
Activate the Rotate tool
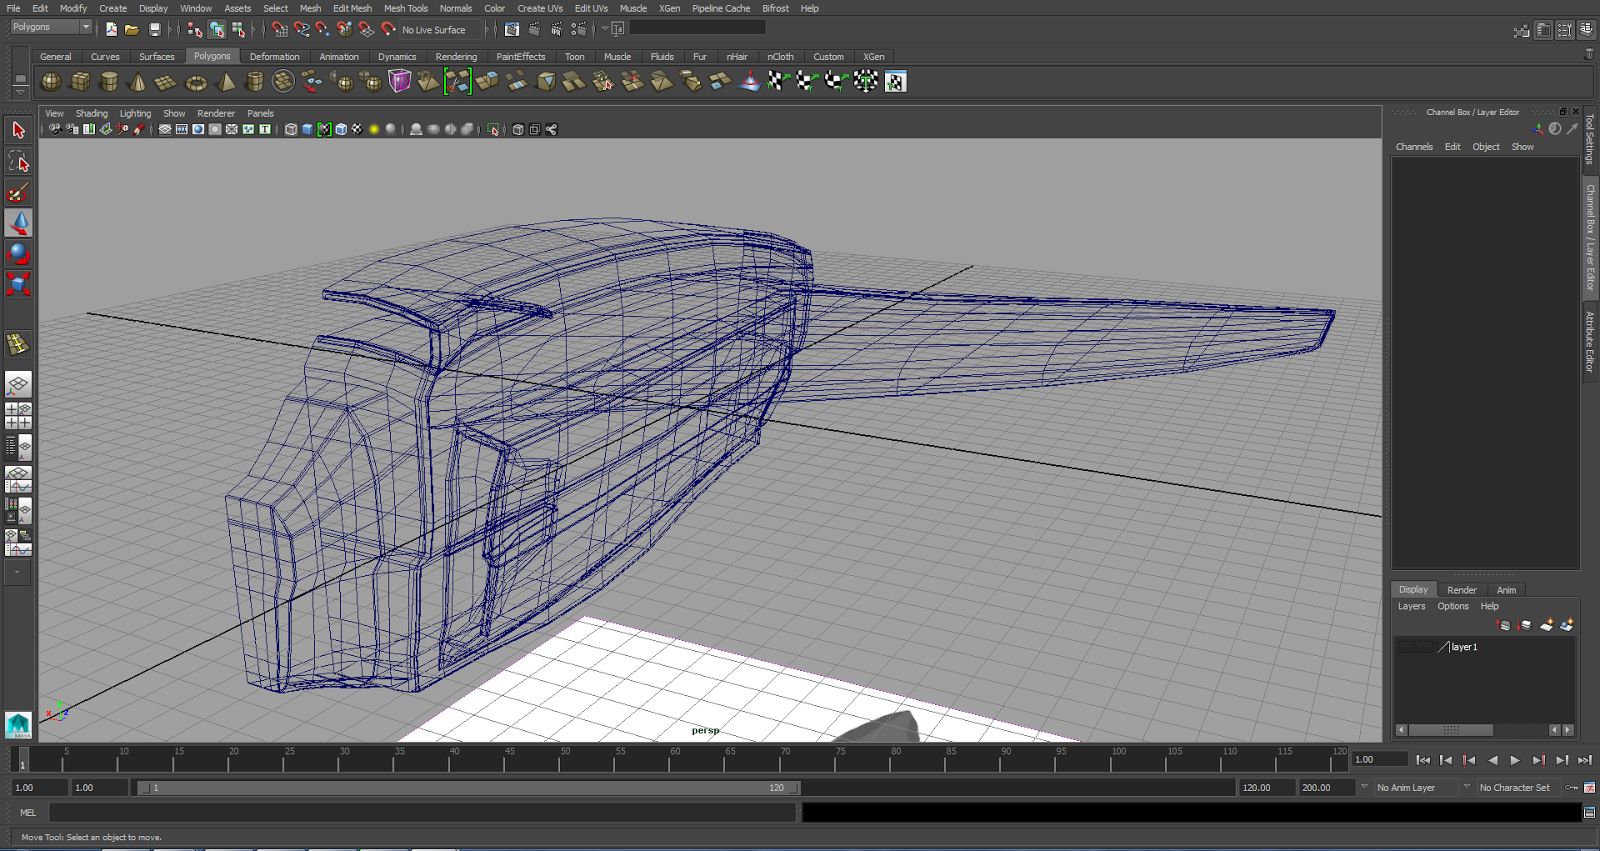(x=18, y=254)
